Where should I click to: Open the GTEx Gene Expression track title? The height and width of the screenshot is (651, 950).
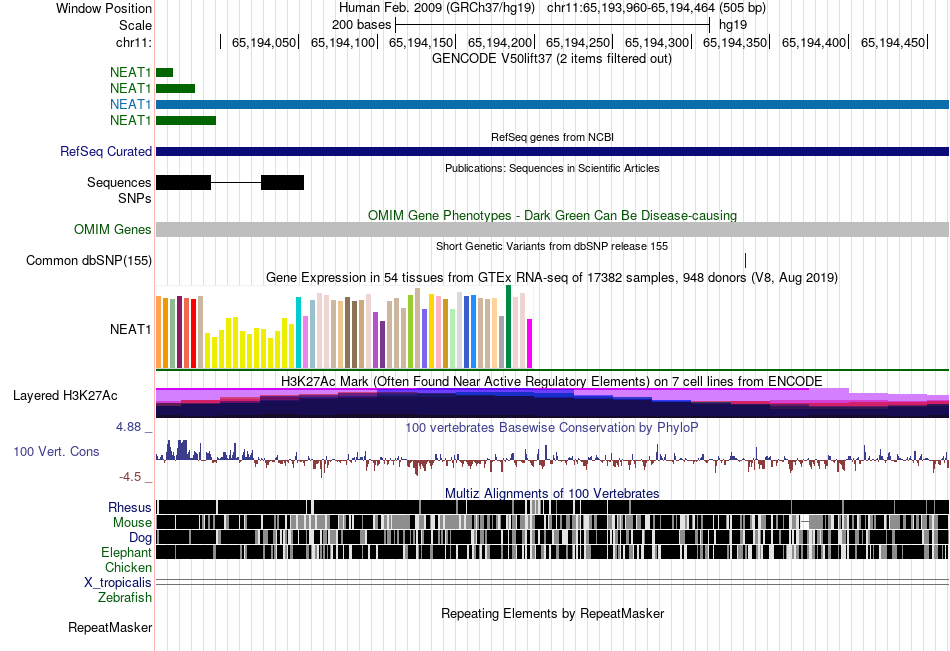coord(552,278)
